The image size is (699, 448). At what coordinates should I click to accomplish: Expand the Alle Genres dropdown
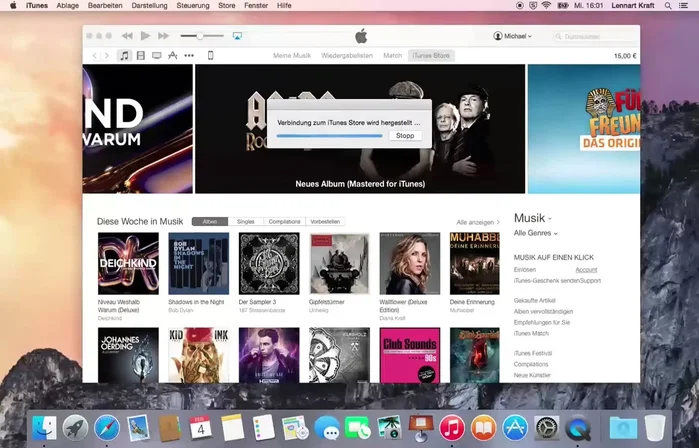point(535,233)
